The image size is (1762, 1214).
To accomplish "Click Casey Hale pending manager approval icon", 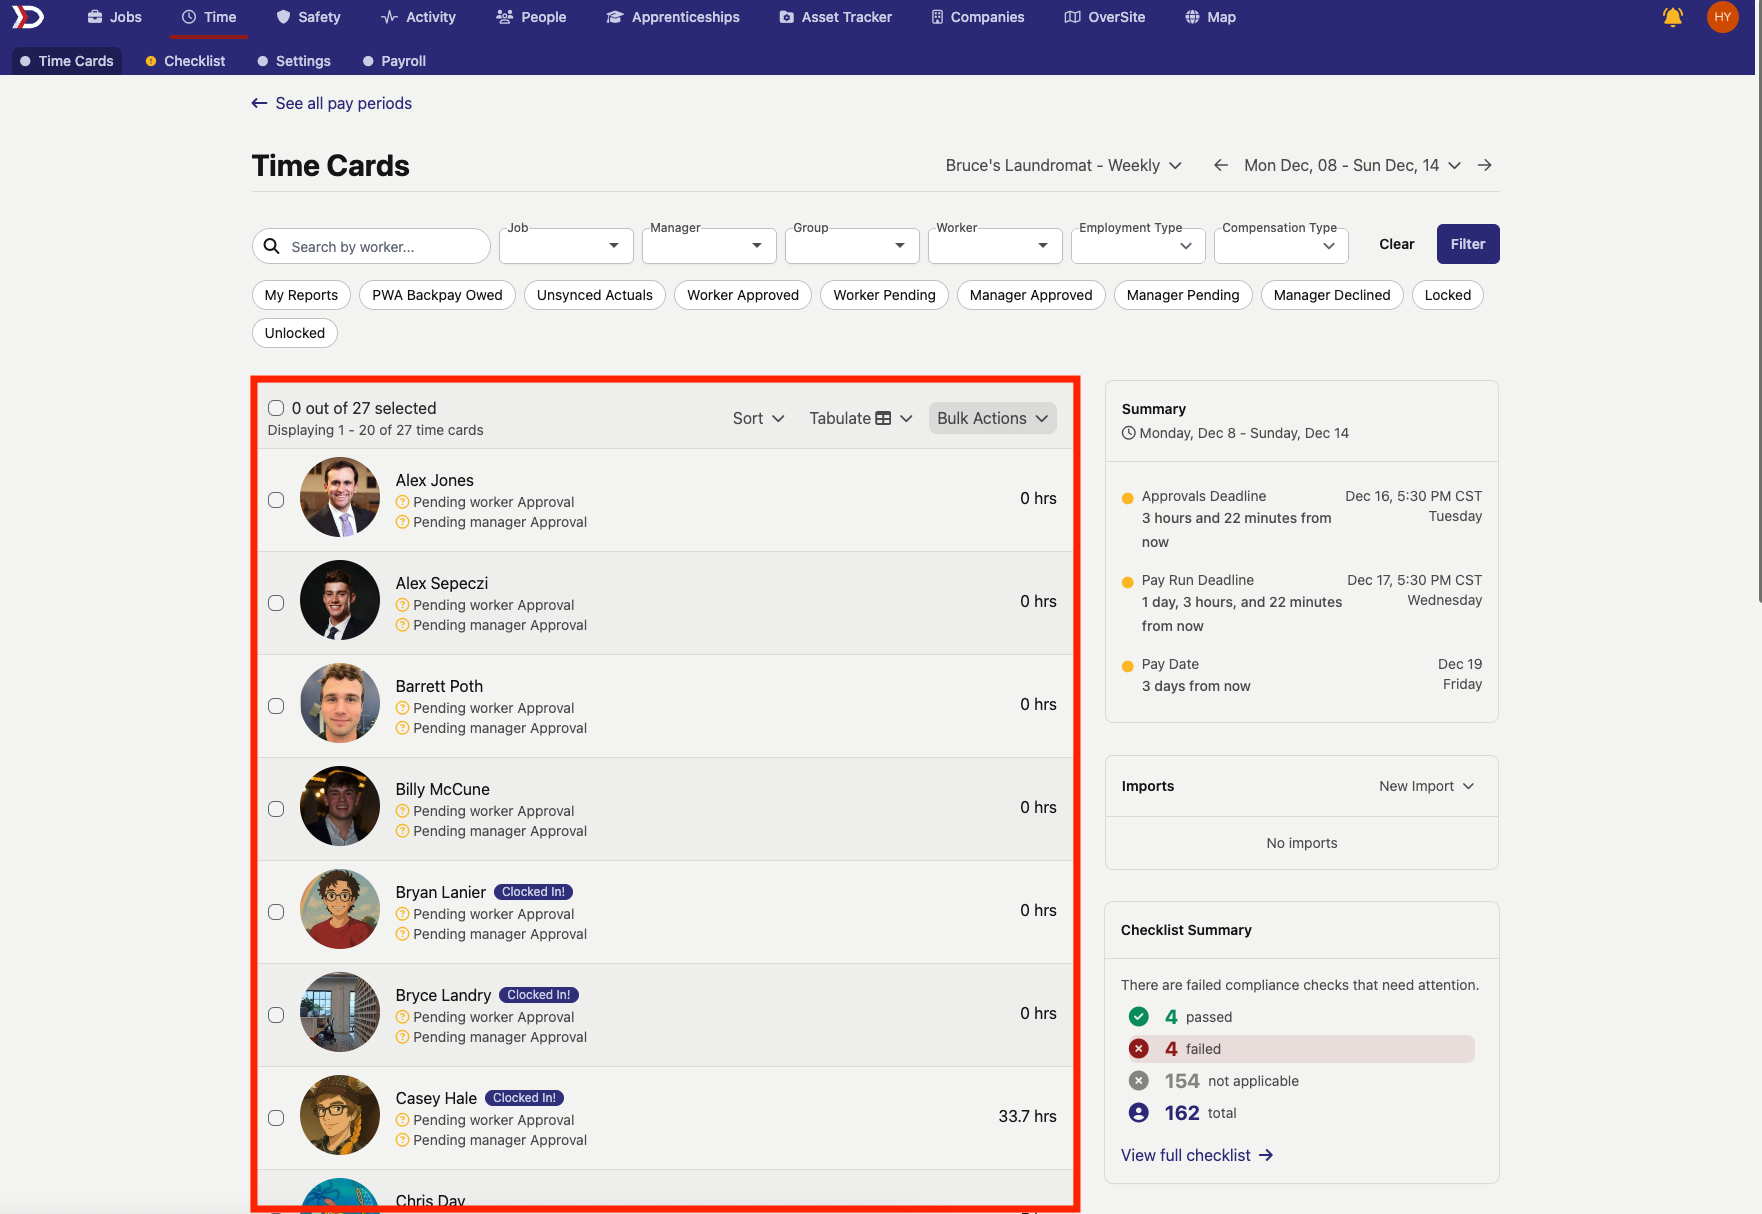I will coord(402,1140).
